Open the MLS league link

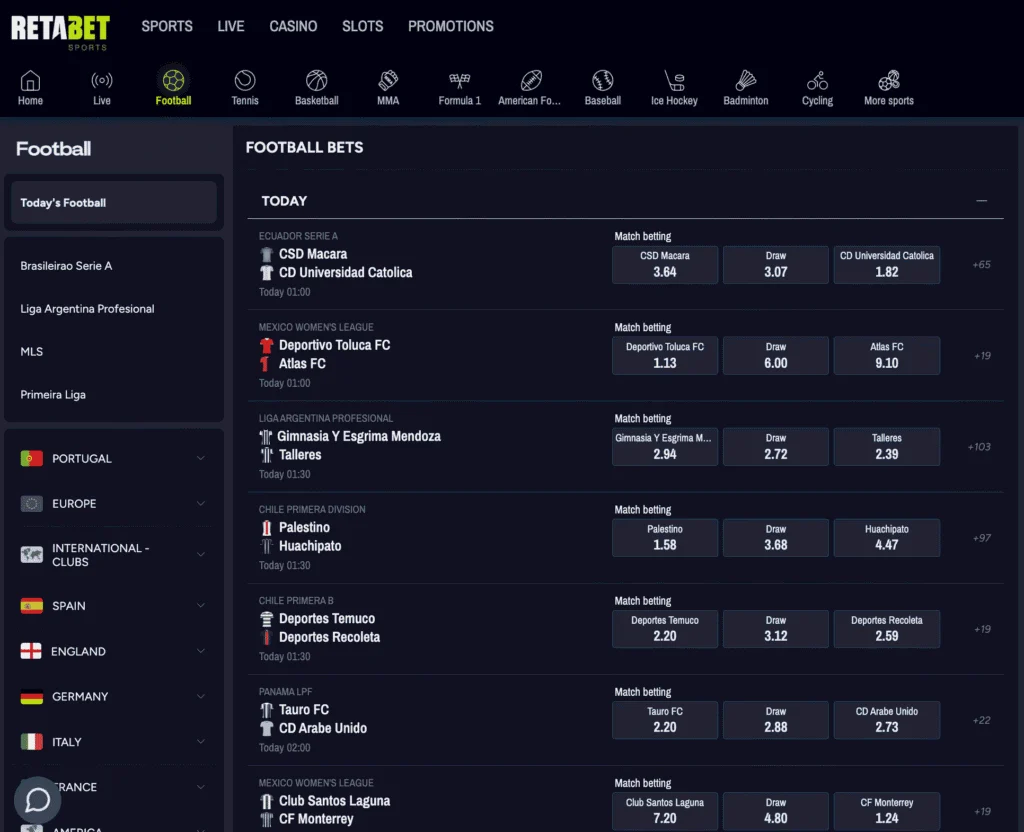click(31, 351)
